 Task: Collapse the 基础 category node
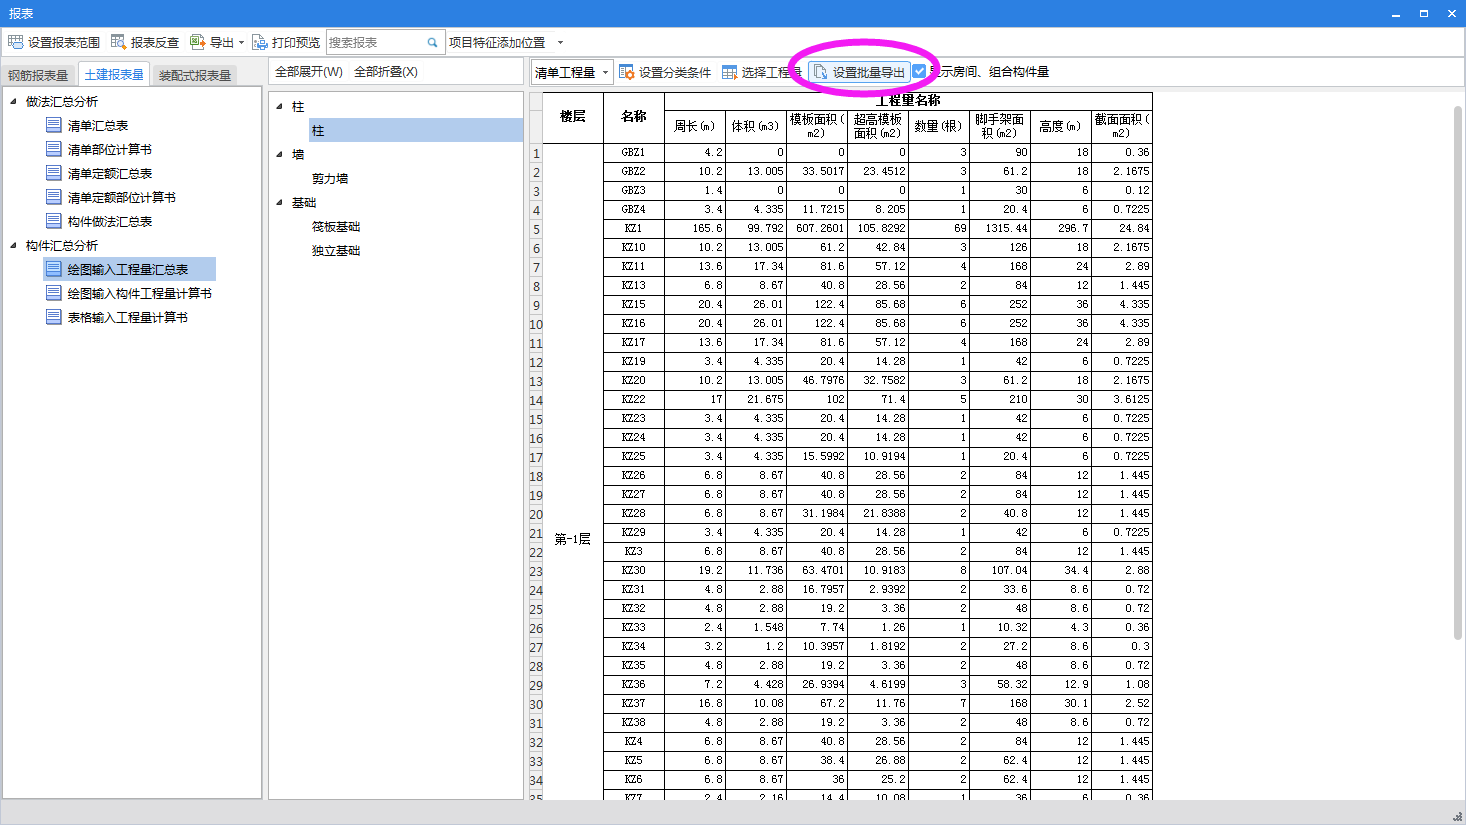(279, 202)
